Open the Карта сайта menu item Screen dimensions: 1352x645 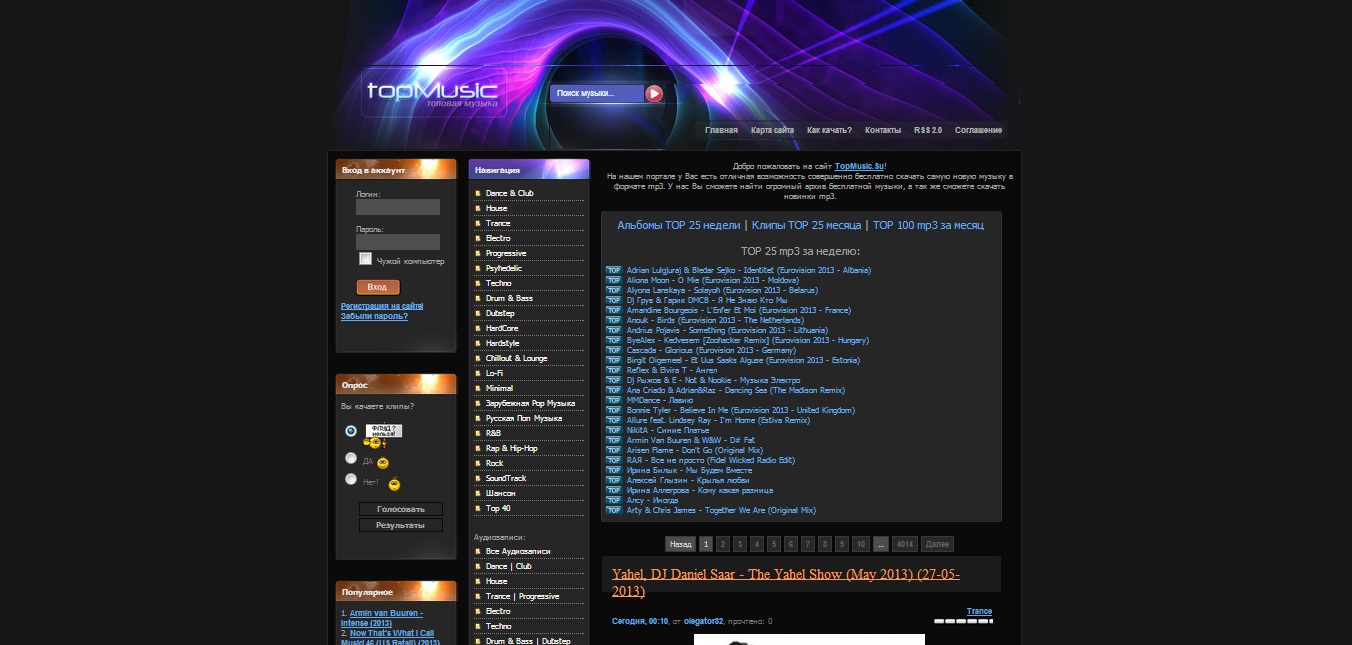[x=772, y=130]
